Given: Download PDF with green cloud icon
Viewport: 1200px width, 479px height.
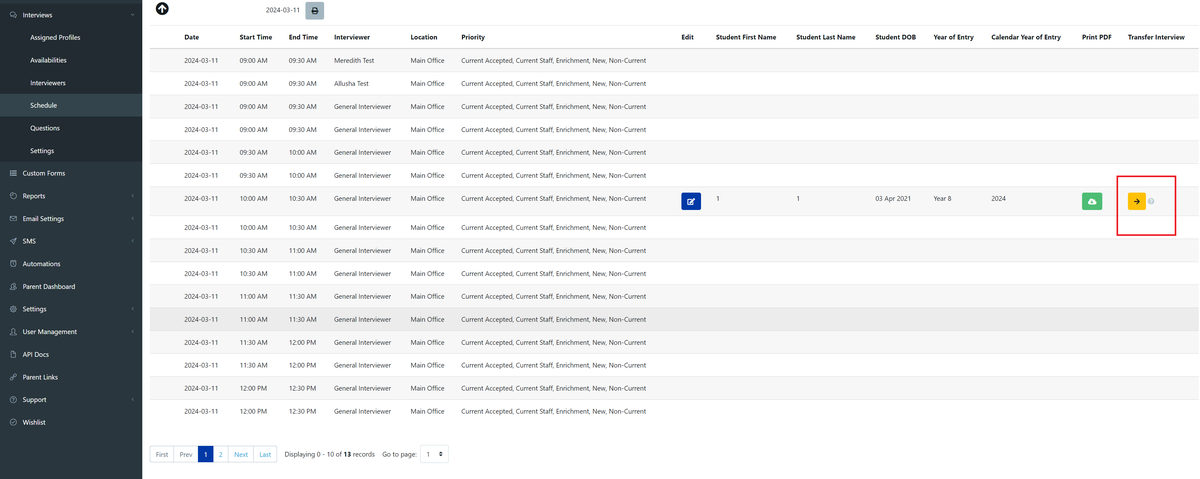Looking at the screenshot, I should [1092, 201].
